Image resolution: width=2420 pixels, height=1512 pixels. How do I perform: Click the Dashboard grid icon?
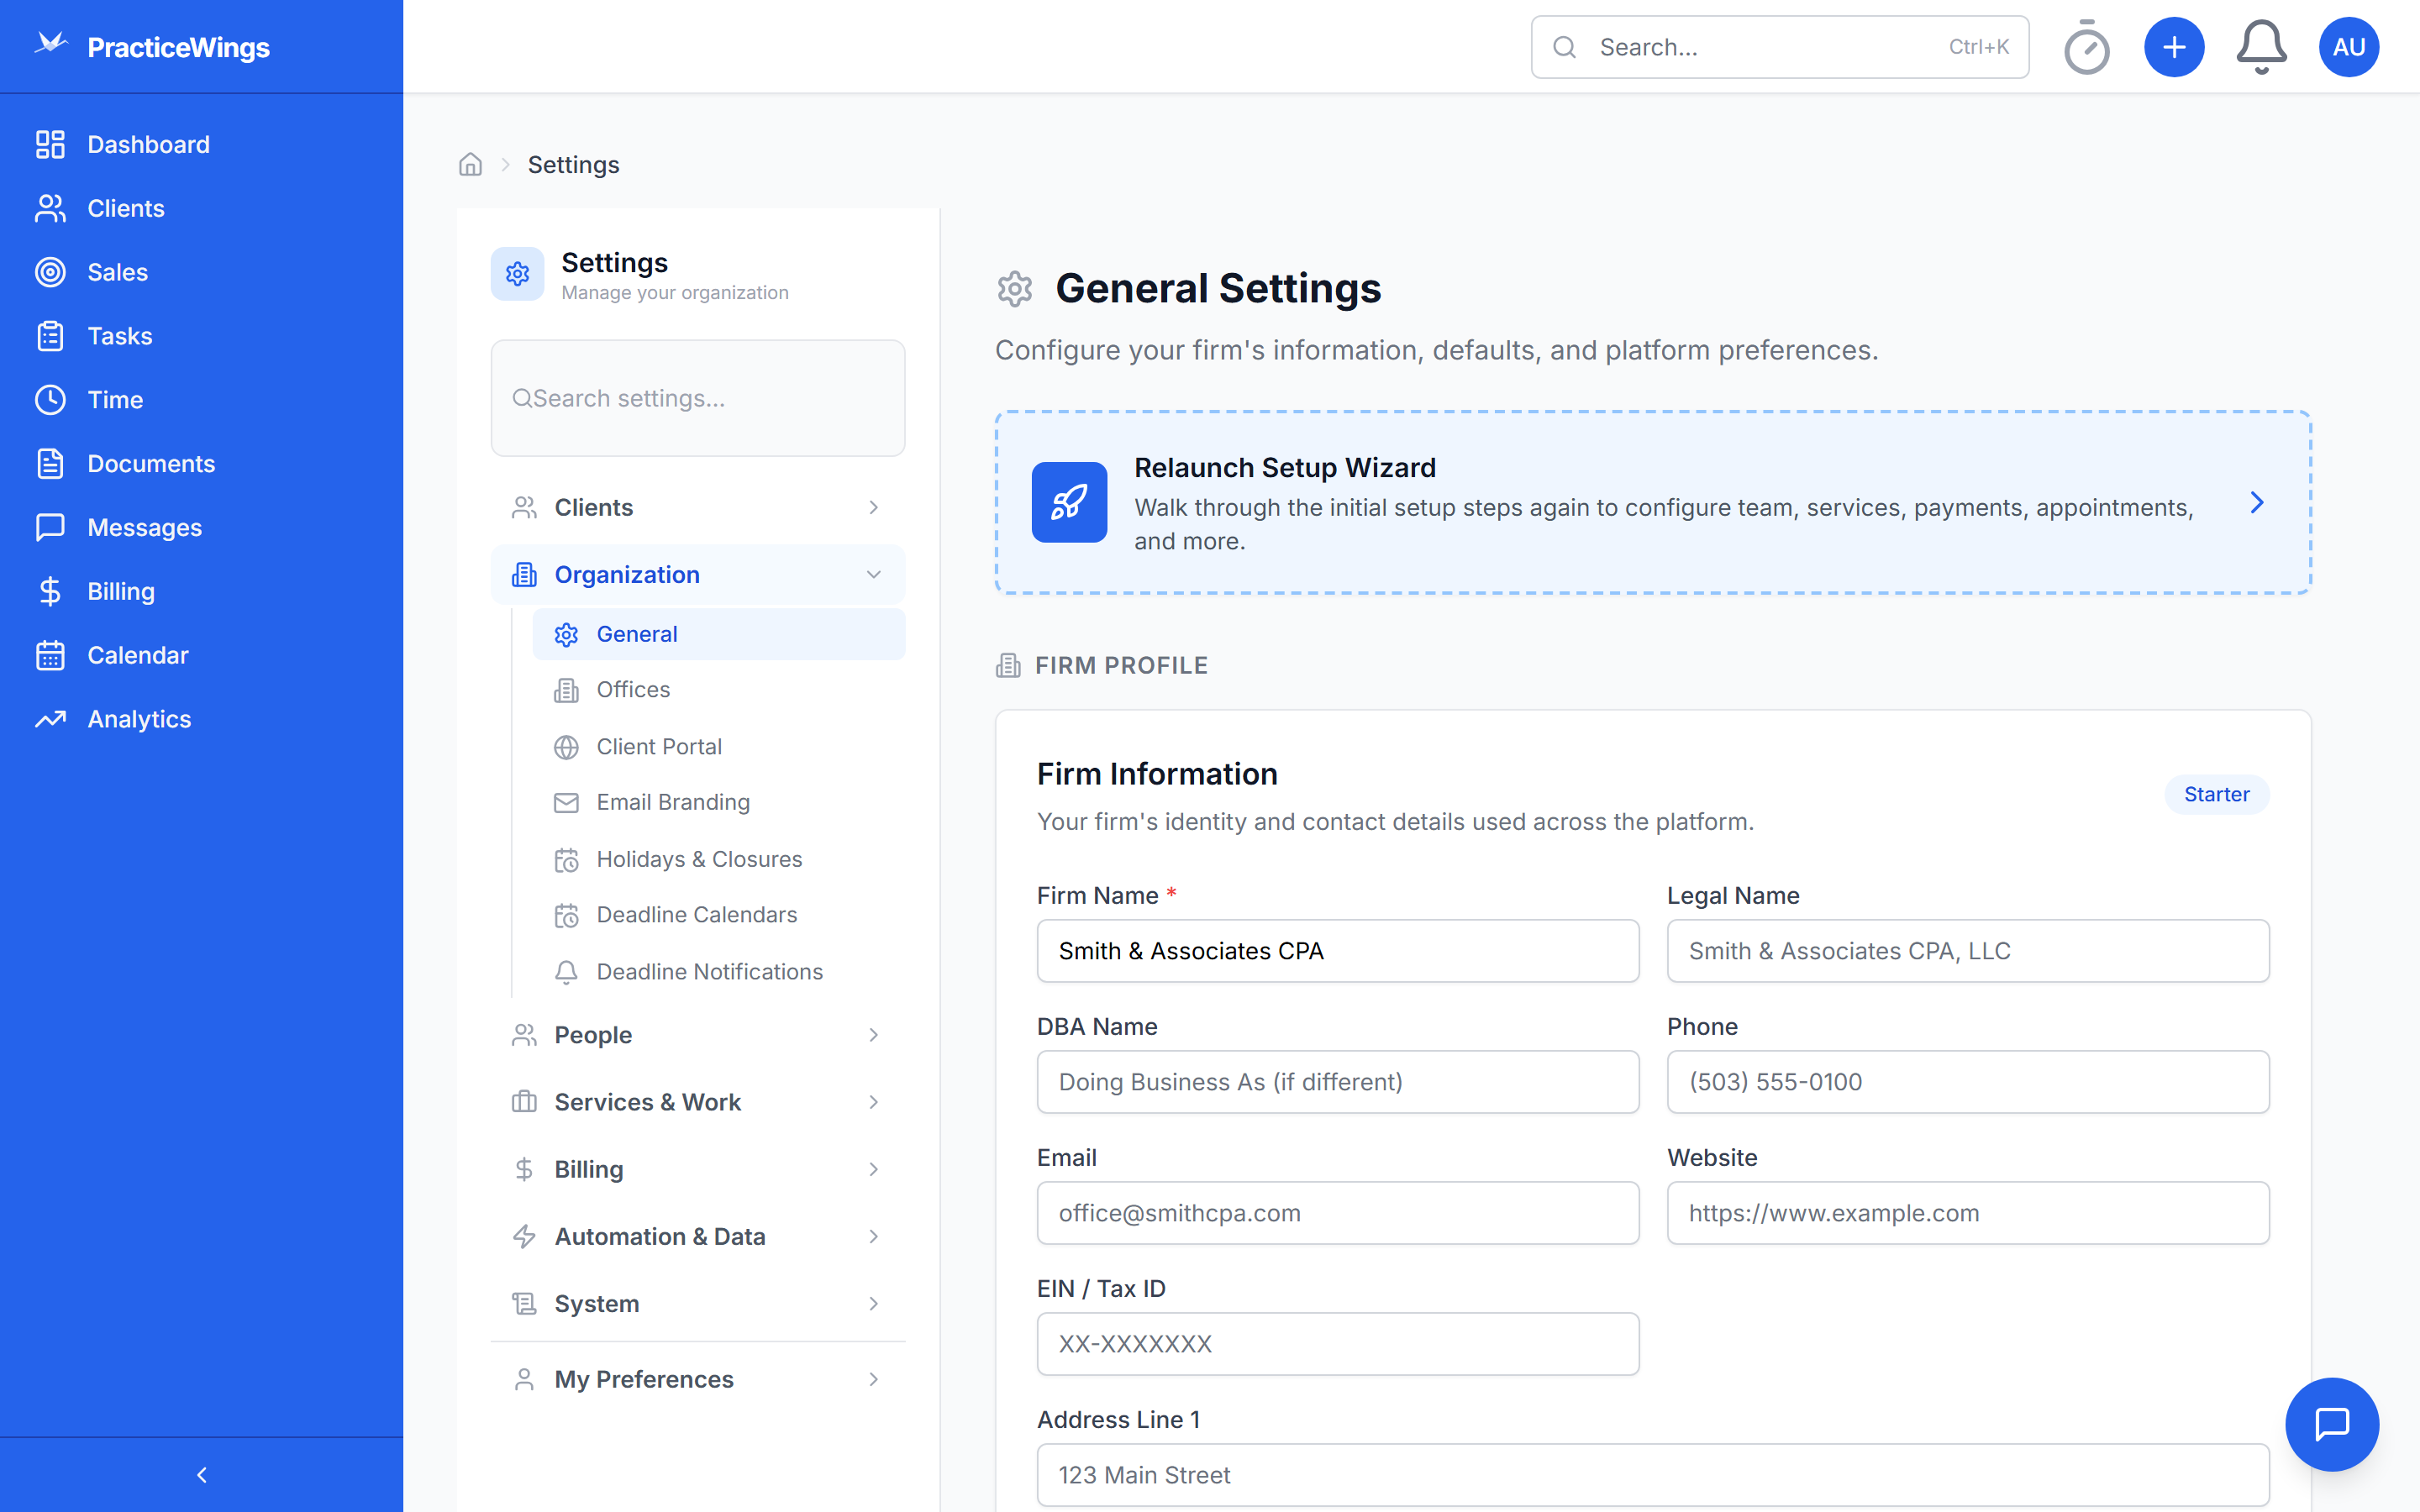click(50, 144)
